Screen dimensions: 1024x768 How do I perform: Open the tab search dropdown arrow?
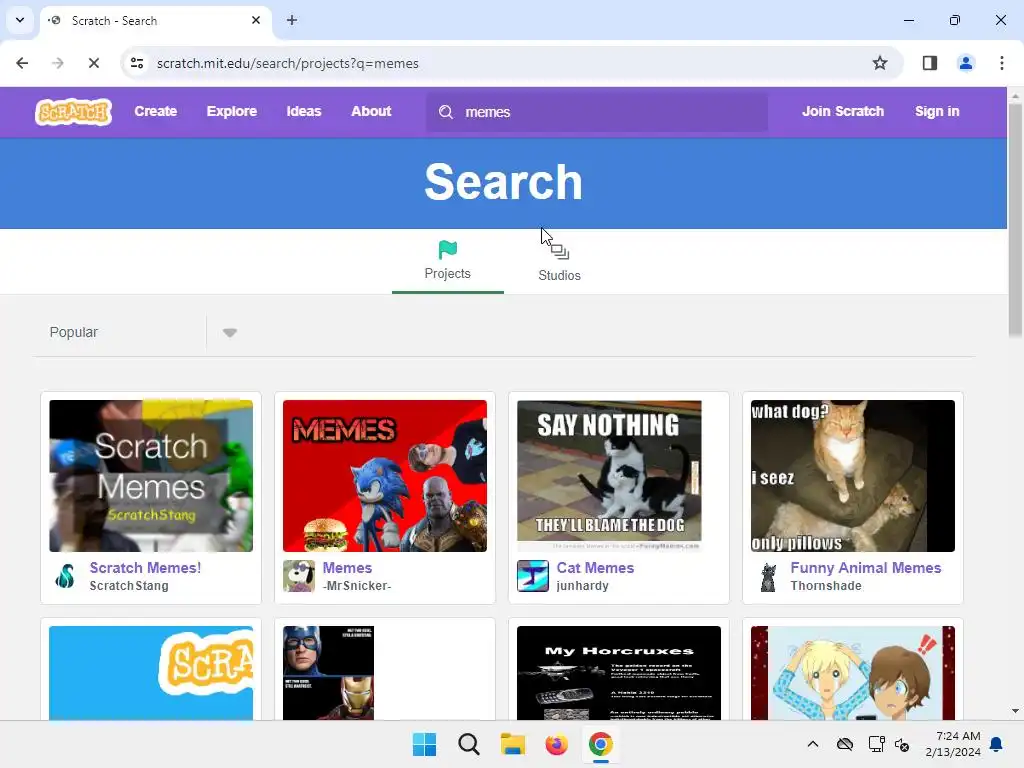point(20,20)
